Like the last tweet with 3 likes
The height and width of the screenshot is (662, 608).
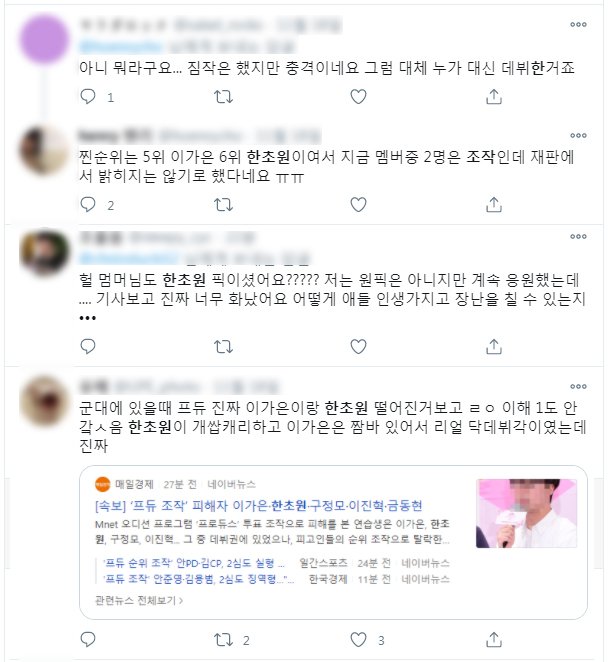(358, 640)
